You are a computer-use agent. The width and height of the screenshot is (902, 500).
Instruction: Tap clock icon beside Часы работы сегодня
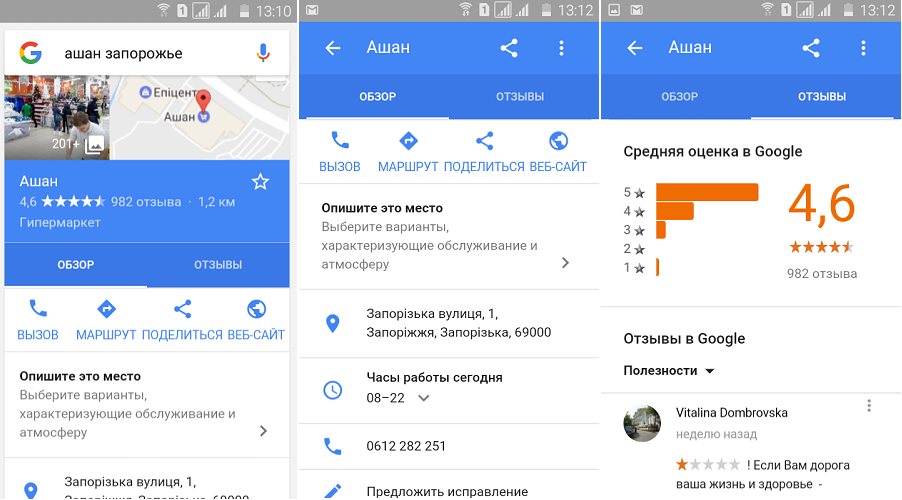click(x=332, y=390)
